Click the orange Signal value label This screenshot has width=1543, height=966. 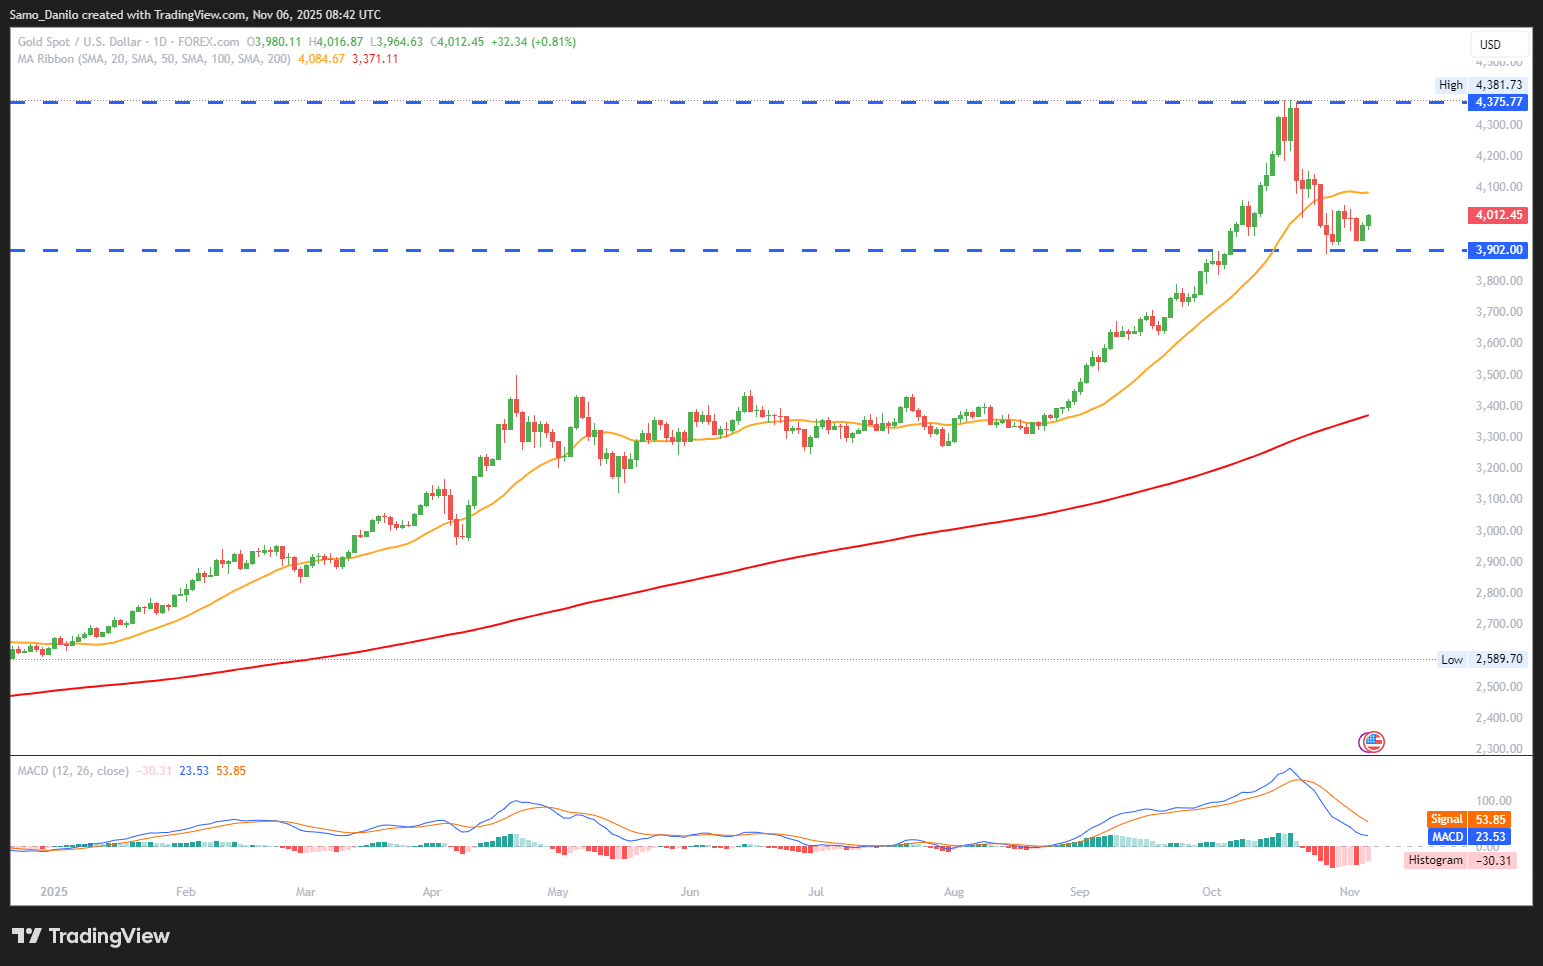[x=1469, y=820]
